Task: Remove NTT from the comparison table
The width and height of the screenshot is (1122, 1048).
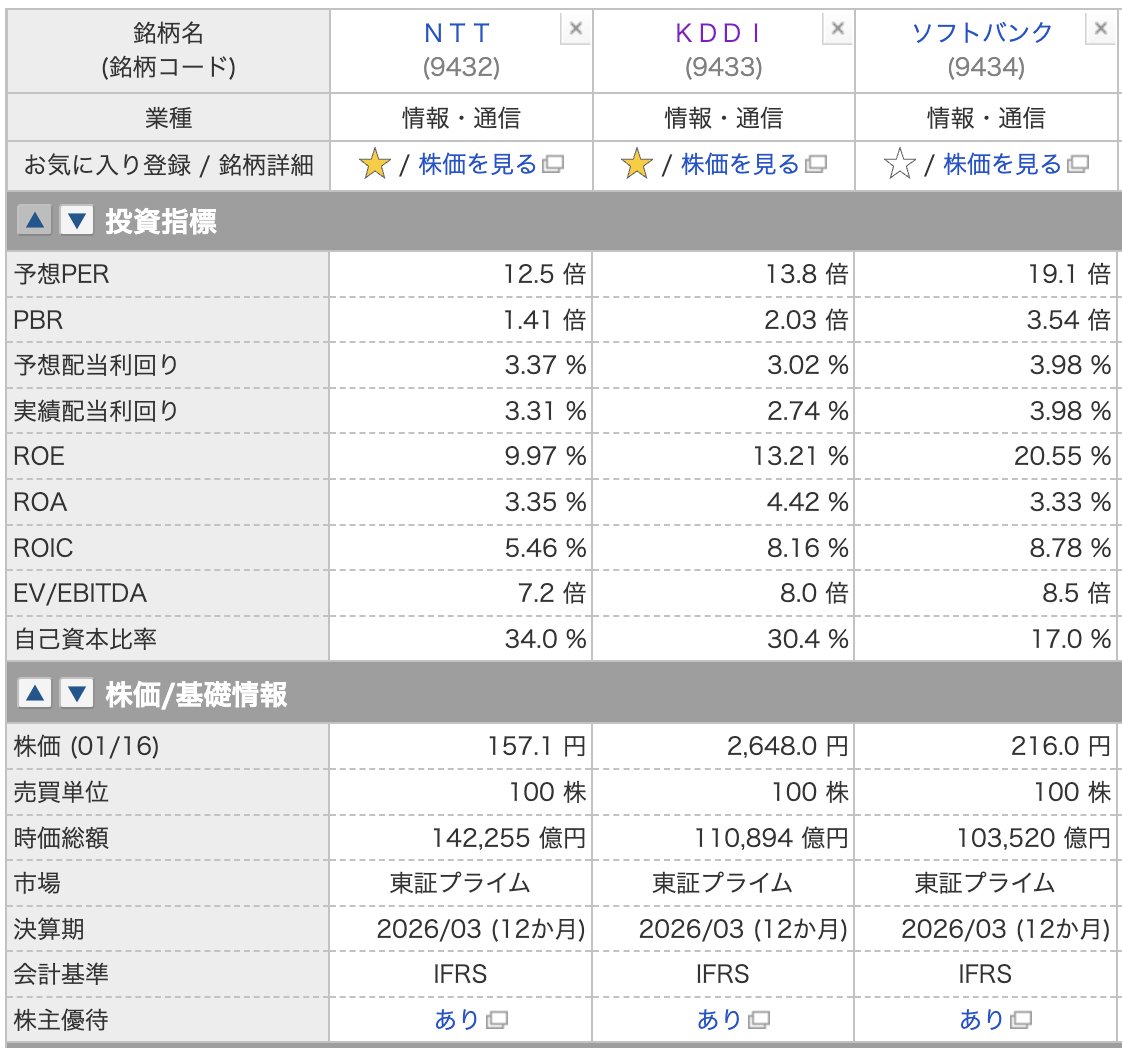Action: pos(575,29)
